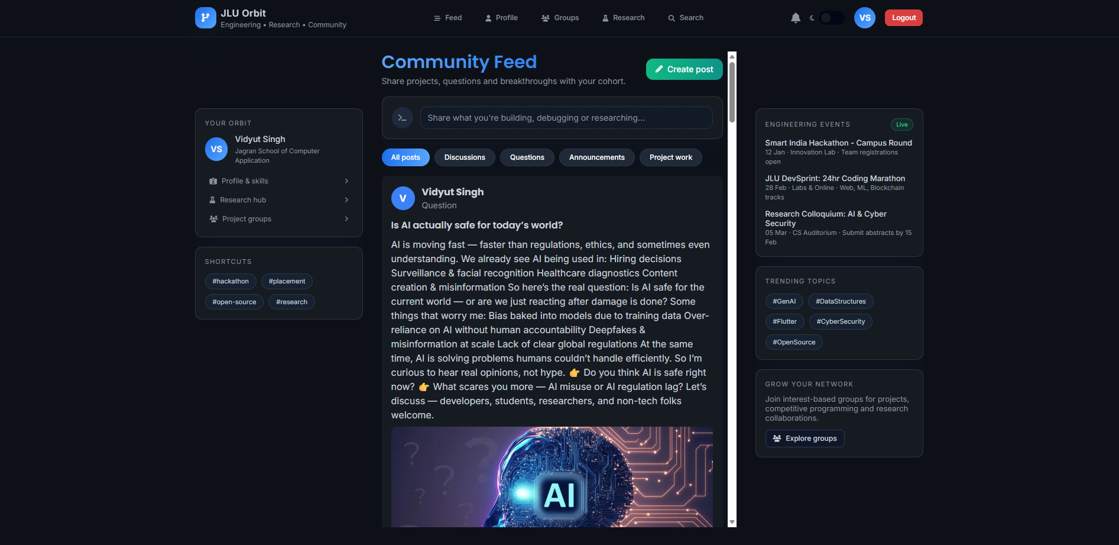The width and height of the screenshot is (1119, 545).
Task: Click the VS avatar in the header
Action: click(x=864, y=18)
